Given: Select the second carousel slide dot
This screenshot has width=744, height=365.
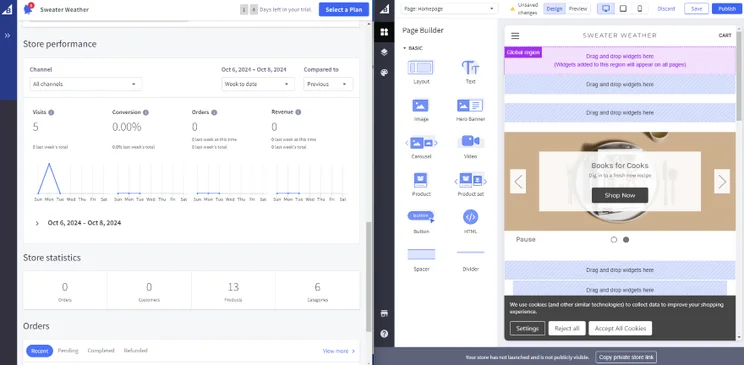Looking at the screenshot, I should 626,240.
